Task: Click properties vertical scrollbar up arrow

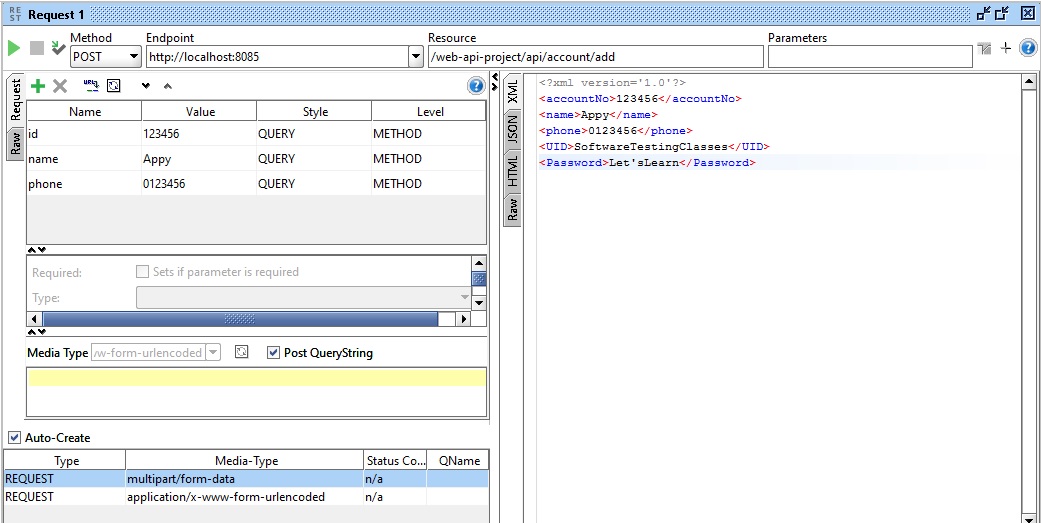Action: click(479, 263)
